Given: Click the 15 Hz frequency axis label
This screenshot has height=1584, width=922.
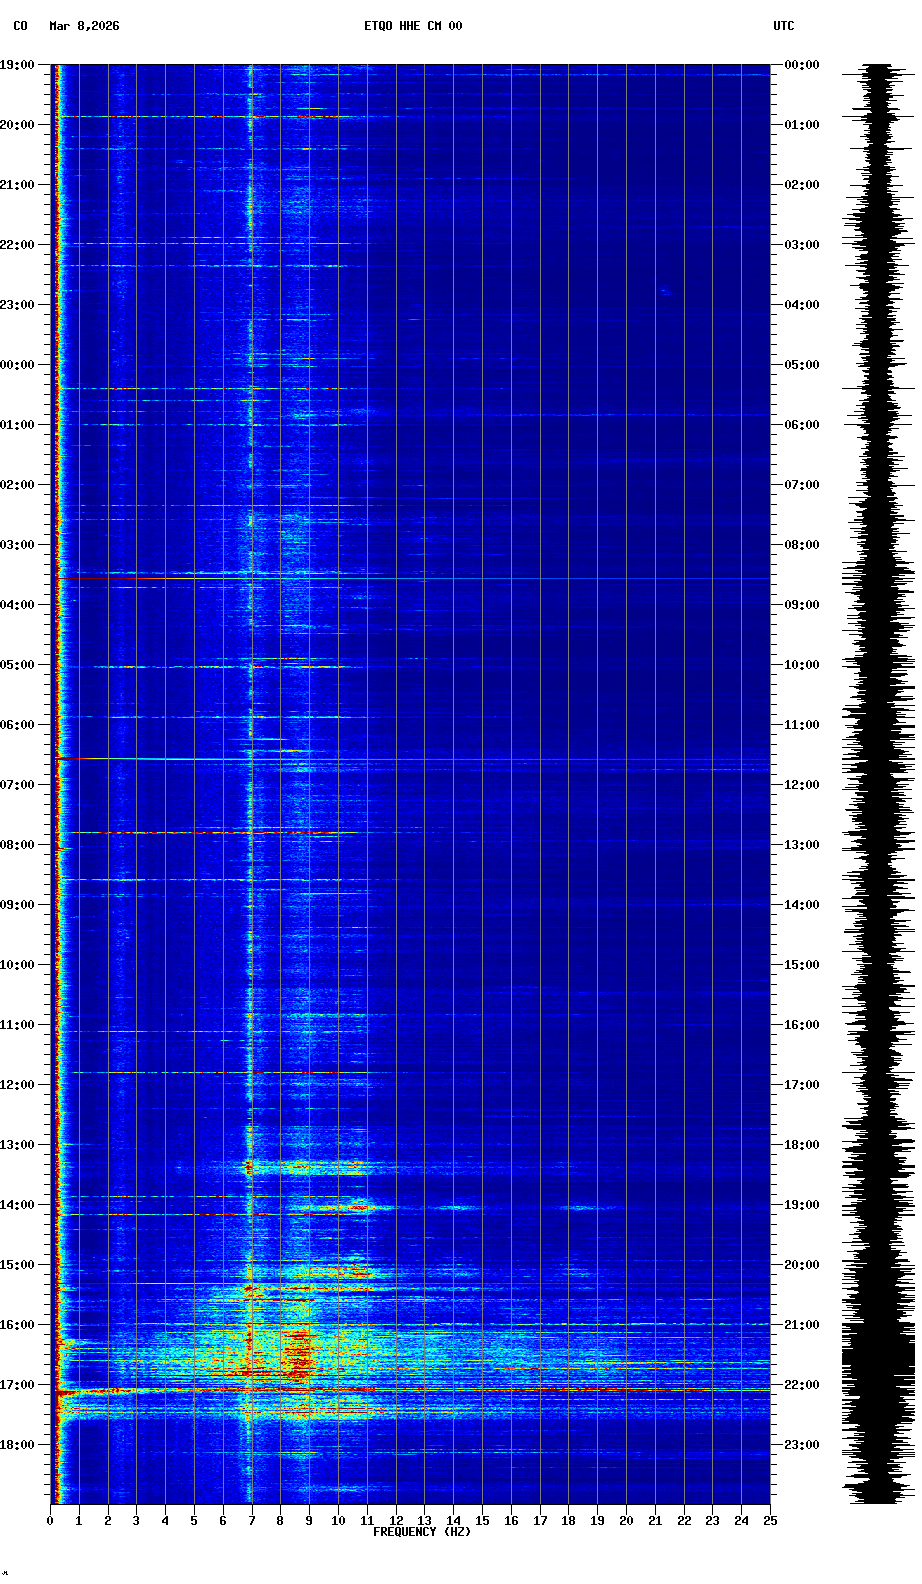Looking at the screenshot, I should (482, 1521).
